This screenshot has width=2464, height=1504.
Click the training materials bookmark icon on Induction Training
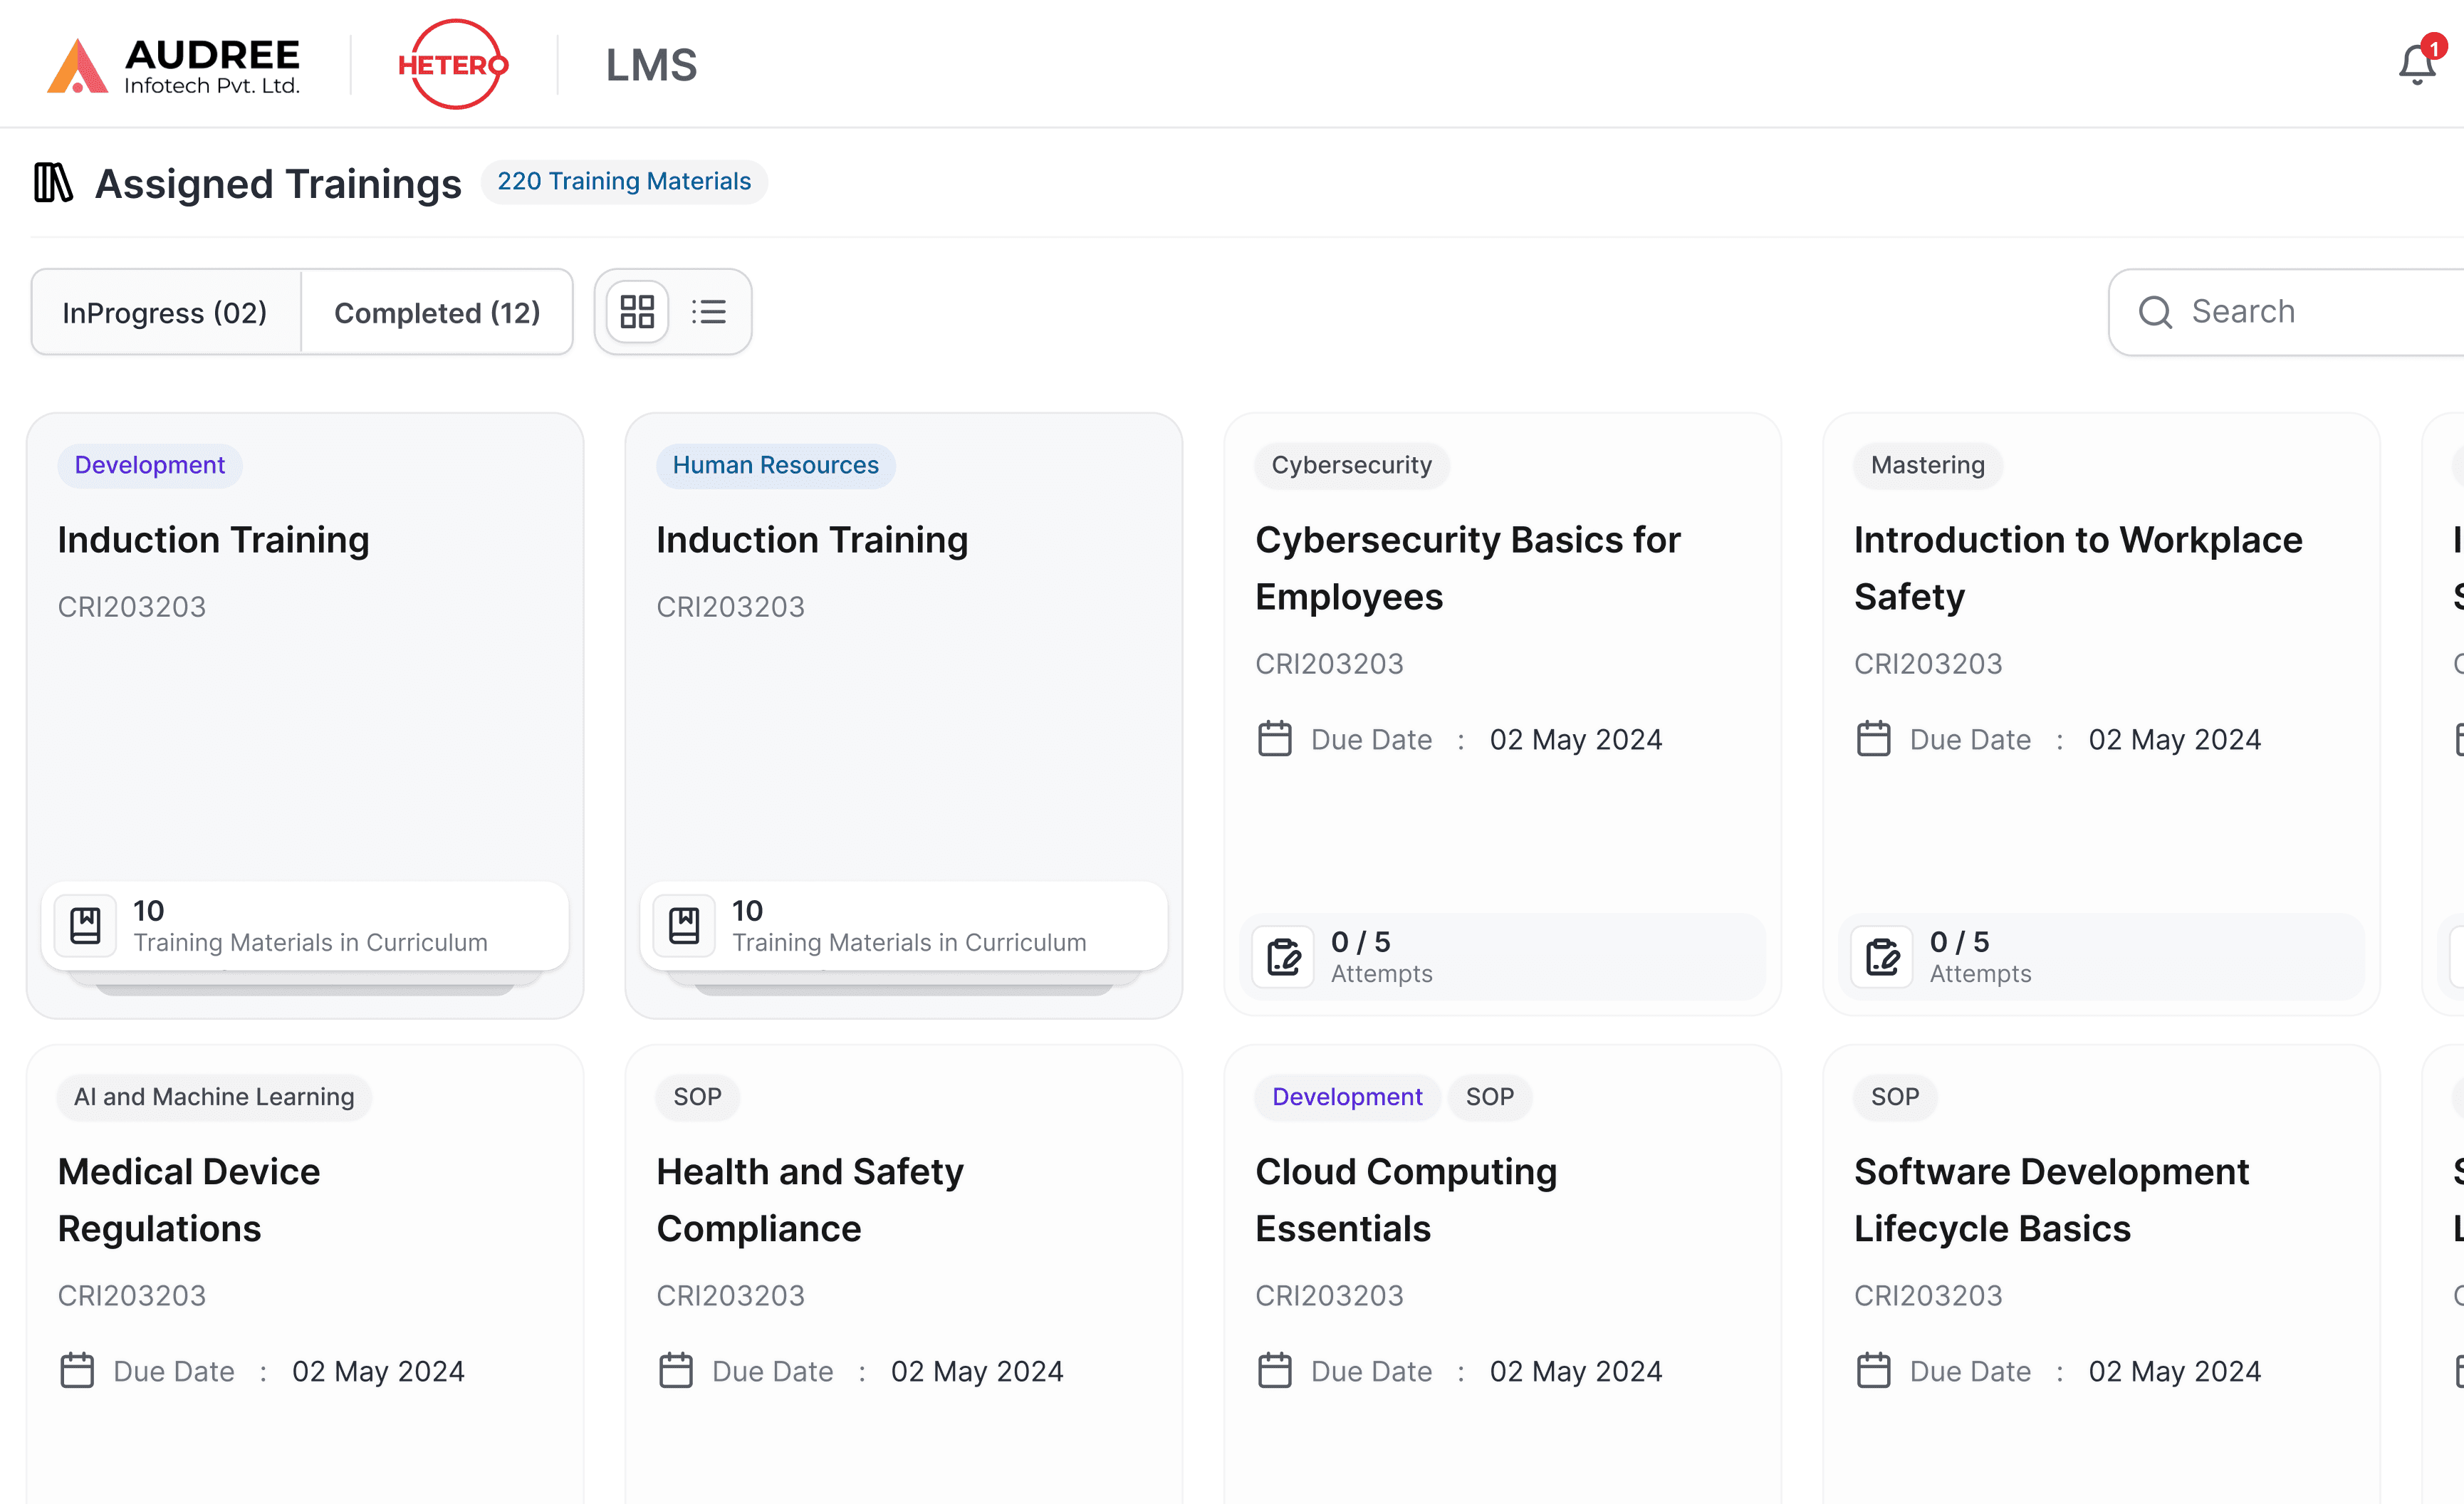[84, 925]
